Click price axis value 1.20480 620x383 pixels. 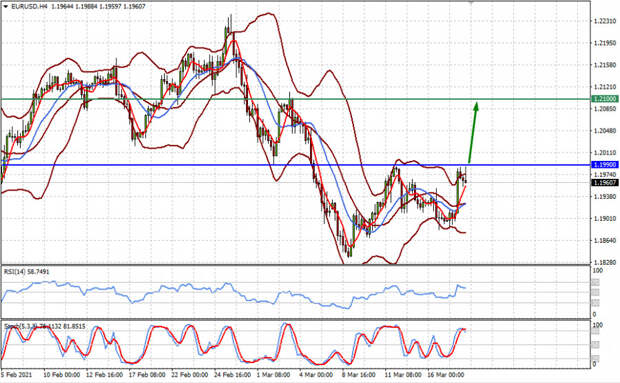point(605,130)
